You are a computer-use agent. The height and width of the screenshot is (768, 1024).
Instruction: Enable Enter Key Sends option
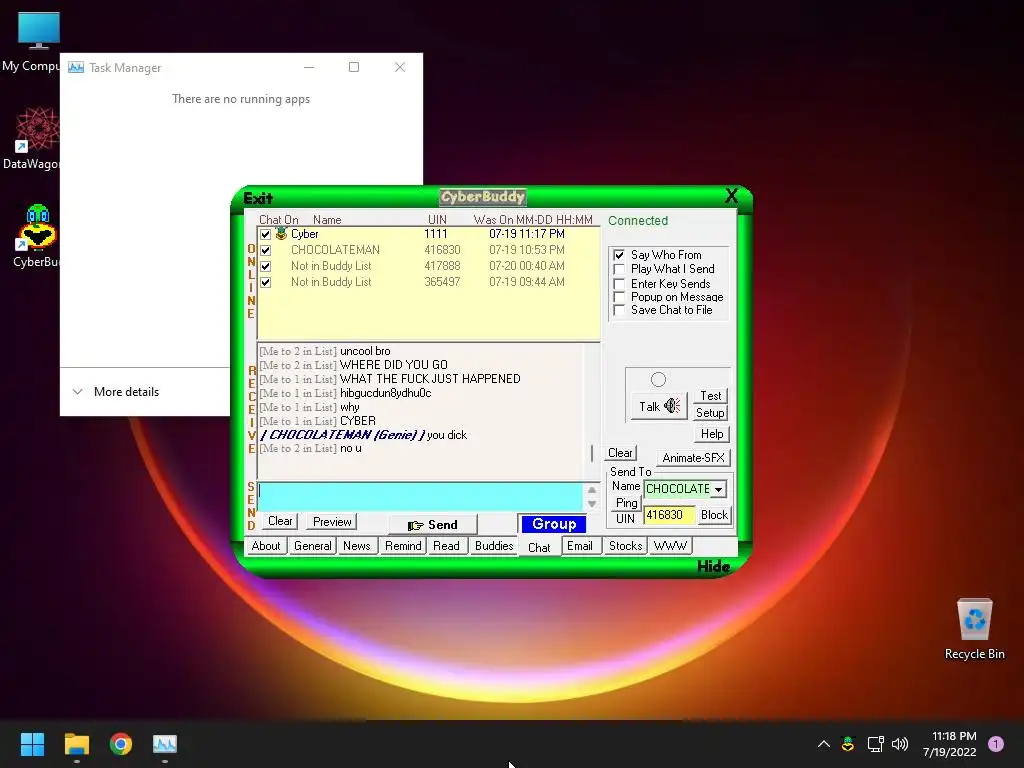619,284
